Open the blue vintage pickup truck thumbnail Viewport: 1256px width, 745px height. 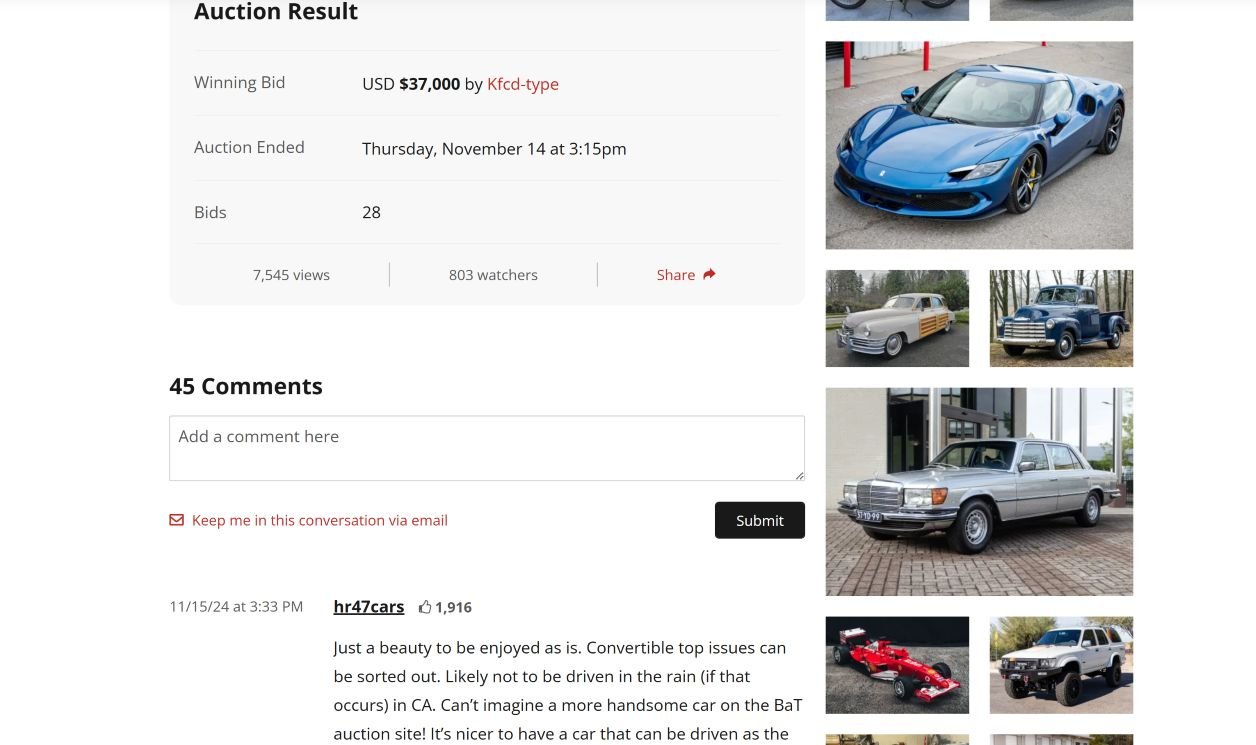[x=1061, y=318]
